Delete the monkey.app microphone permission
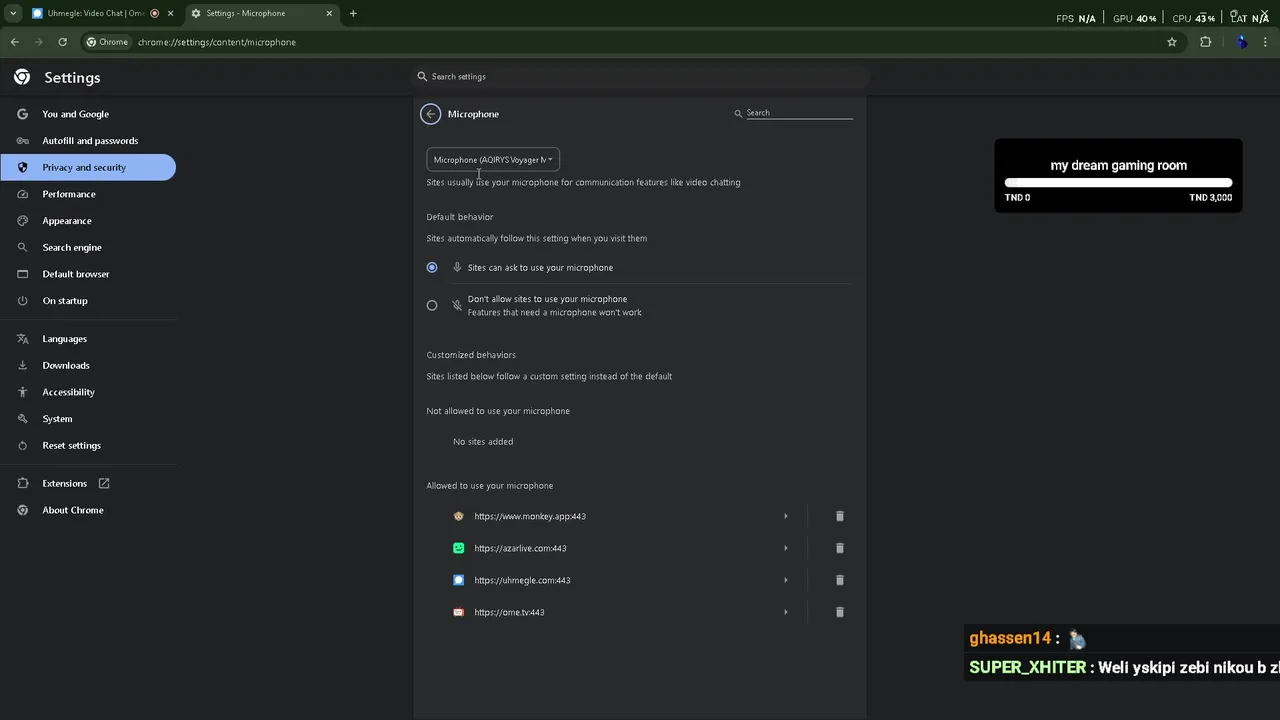The image size is (1280, 720). click(840, 516)
